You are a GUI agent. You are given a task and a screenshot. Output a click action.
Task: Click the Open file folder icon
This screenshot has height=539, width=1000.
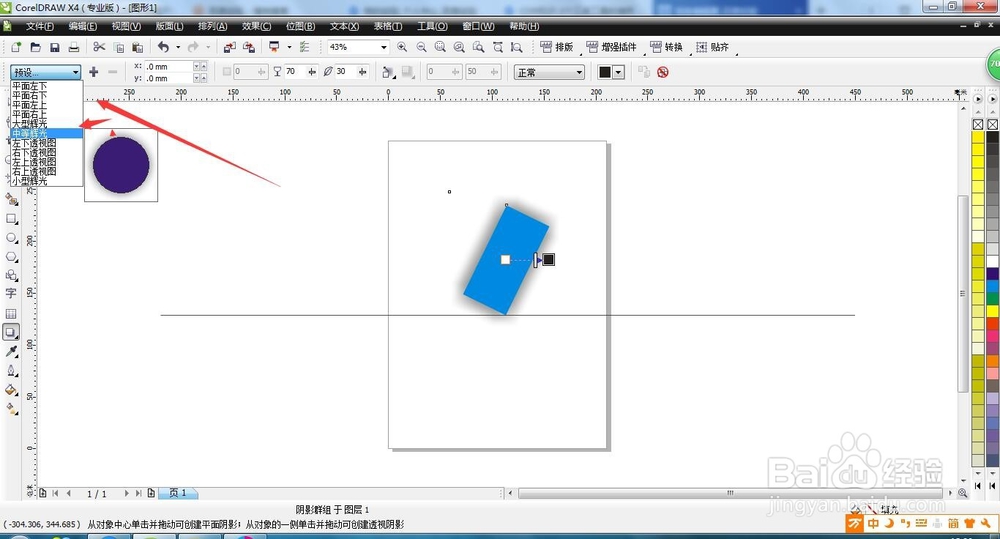tap(35, 47)
